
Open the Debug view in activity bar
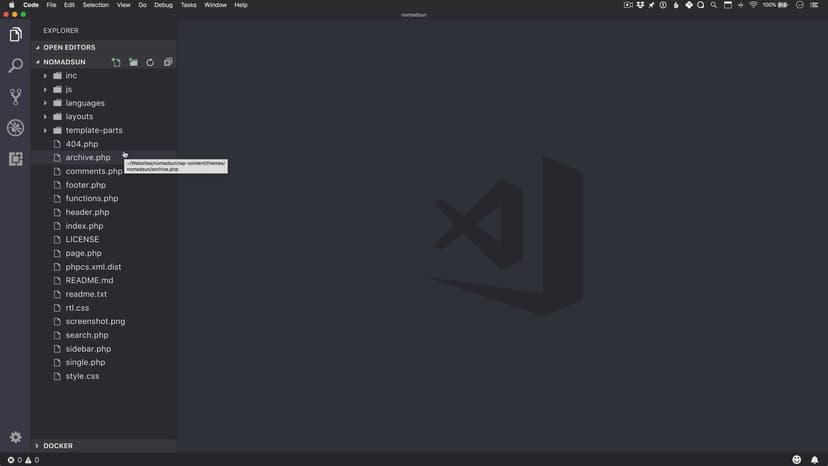coord(15,128)
